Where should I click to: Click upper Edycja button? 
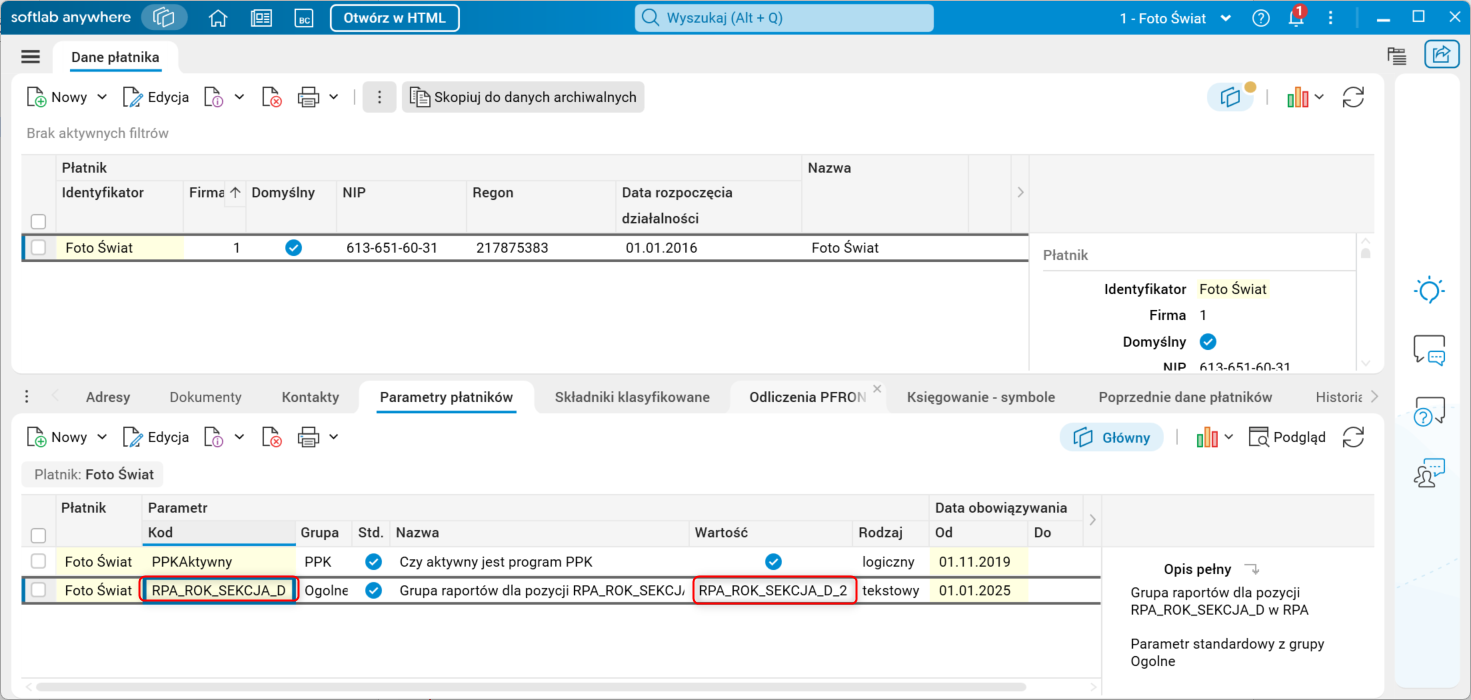click(156, 97)
